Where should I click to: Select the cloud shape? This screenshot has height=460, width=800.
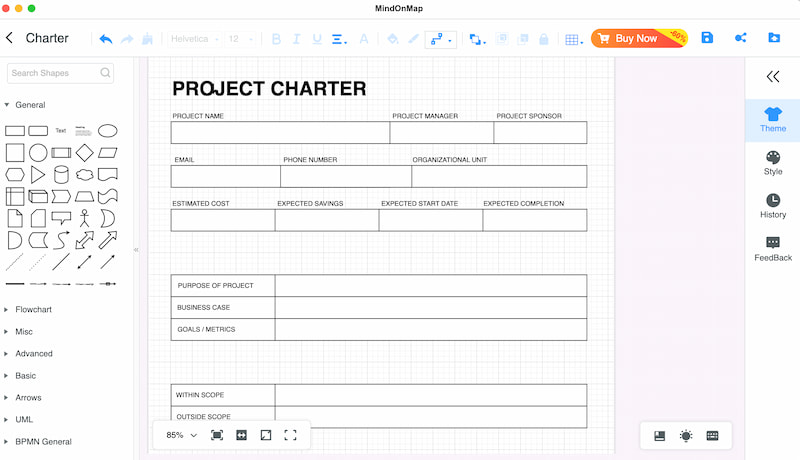(85, 175)
